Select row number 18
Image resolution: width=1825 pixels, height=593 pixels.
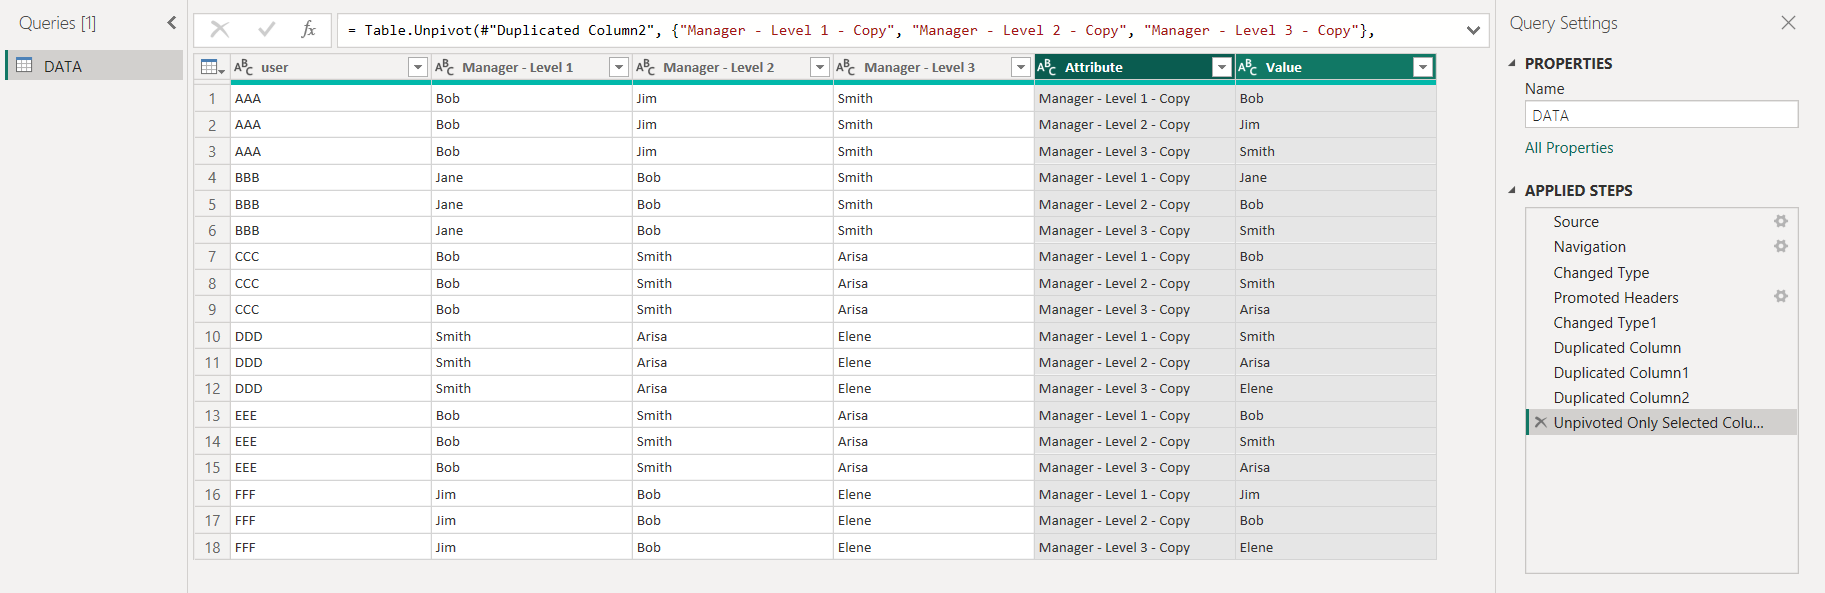click(x=212, y=547)
